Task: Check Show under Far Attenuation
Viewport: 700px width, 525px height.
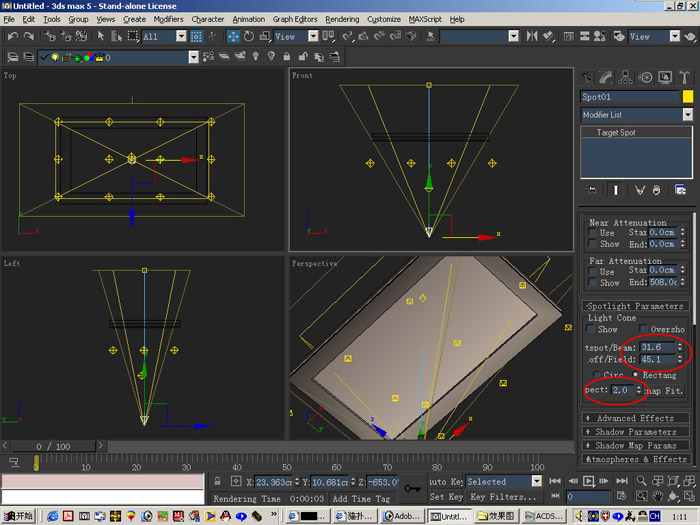Action: click(593, 282)
